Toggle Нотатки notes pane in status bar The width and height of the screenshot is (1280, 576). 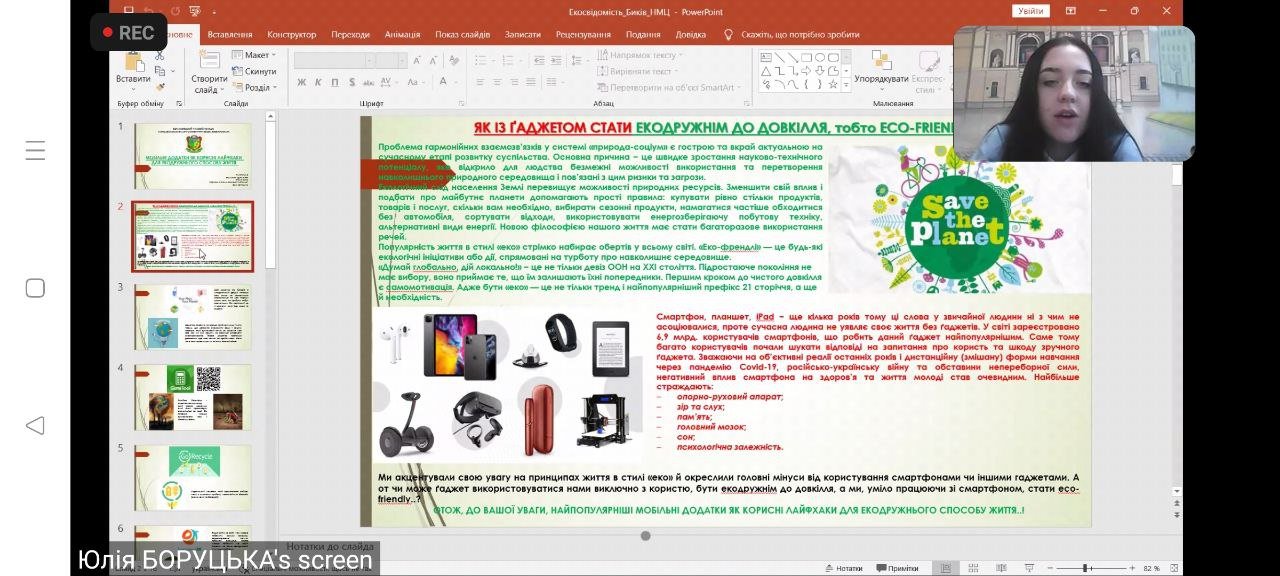tap(843, 568)
